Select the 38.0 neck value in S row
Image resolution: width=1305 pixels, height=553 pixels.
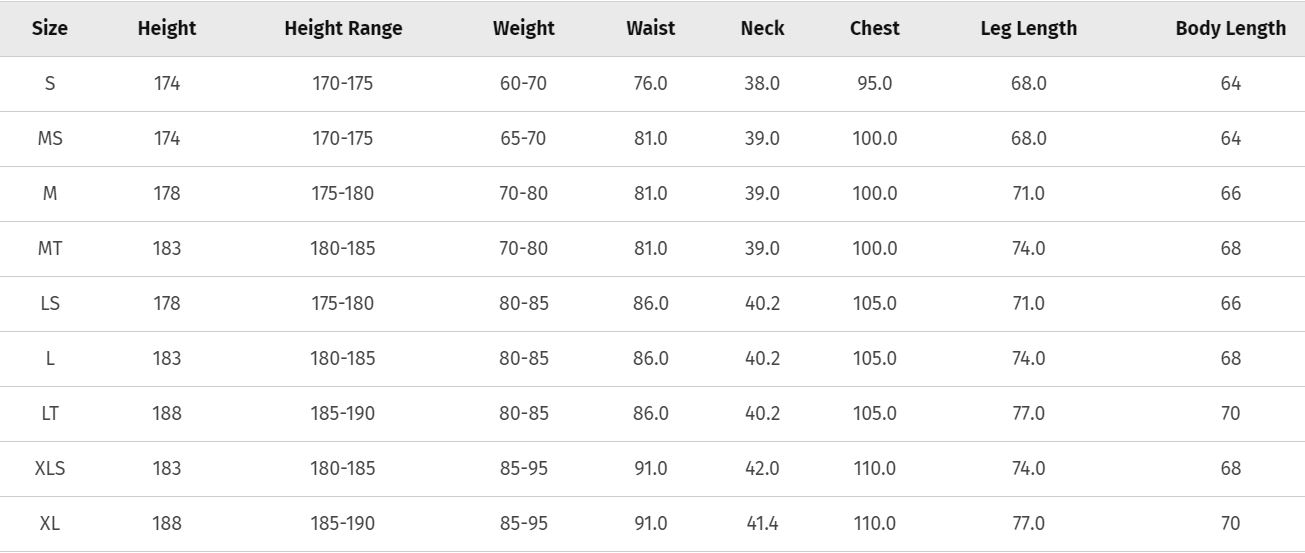[x=762, y=83]
